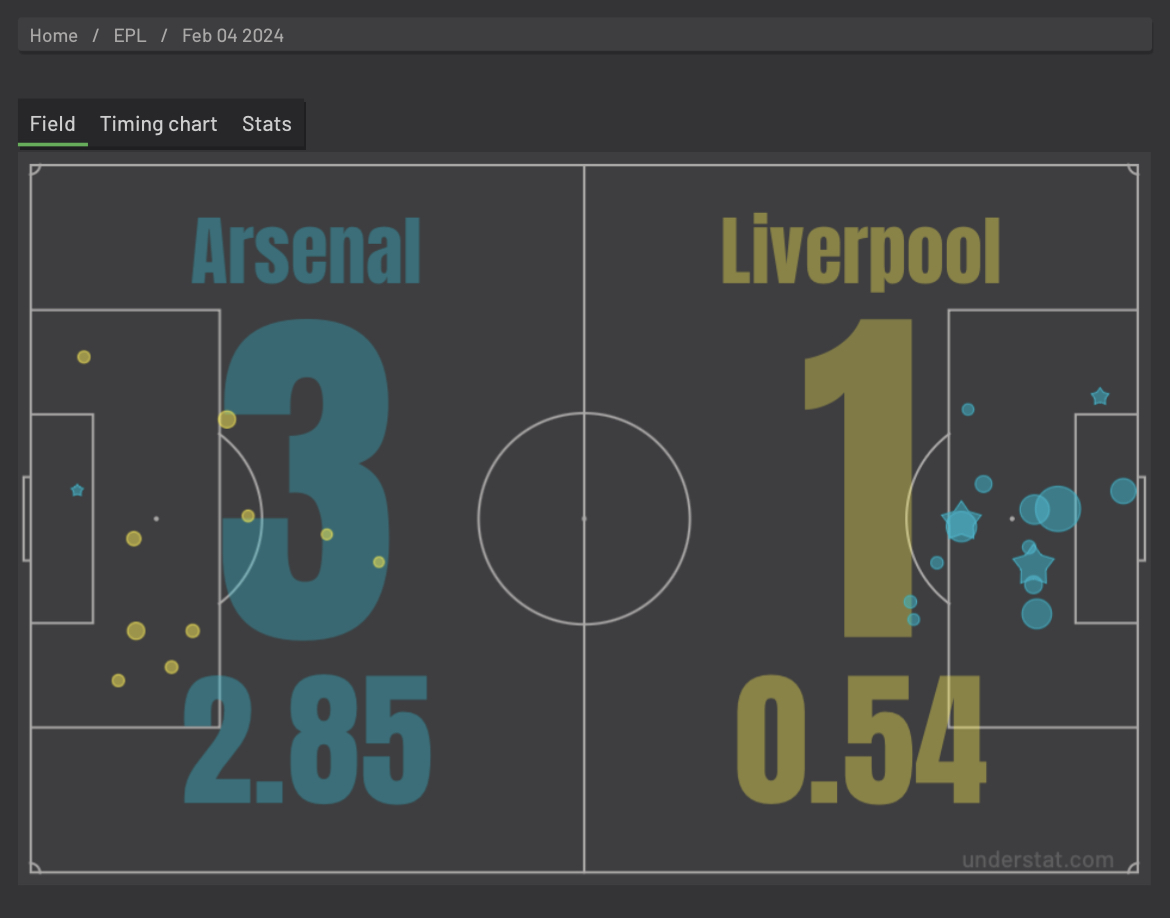Select yellow dot inside left penalty arc
Viewport: 1170px width, 918px height.
(x=248, y=516)
